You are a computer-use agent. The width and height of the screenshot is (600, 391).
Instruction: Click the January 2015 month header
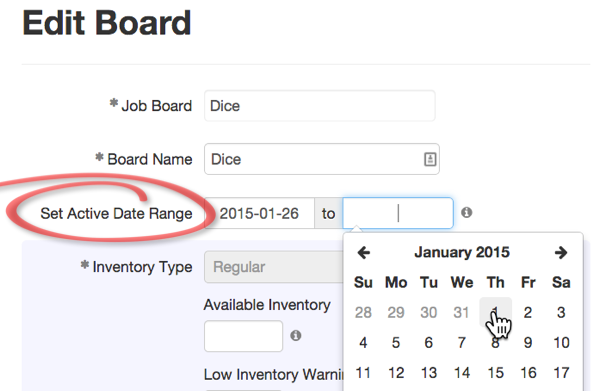click(x=462, y=253)
